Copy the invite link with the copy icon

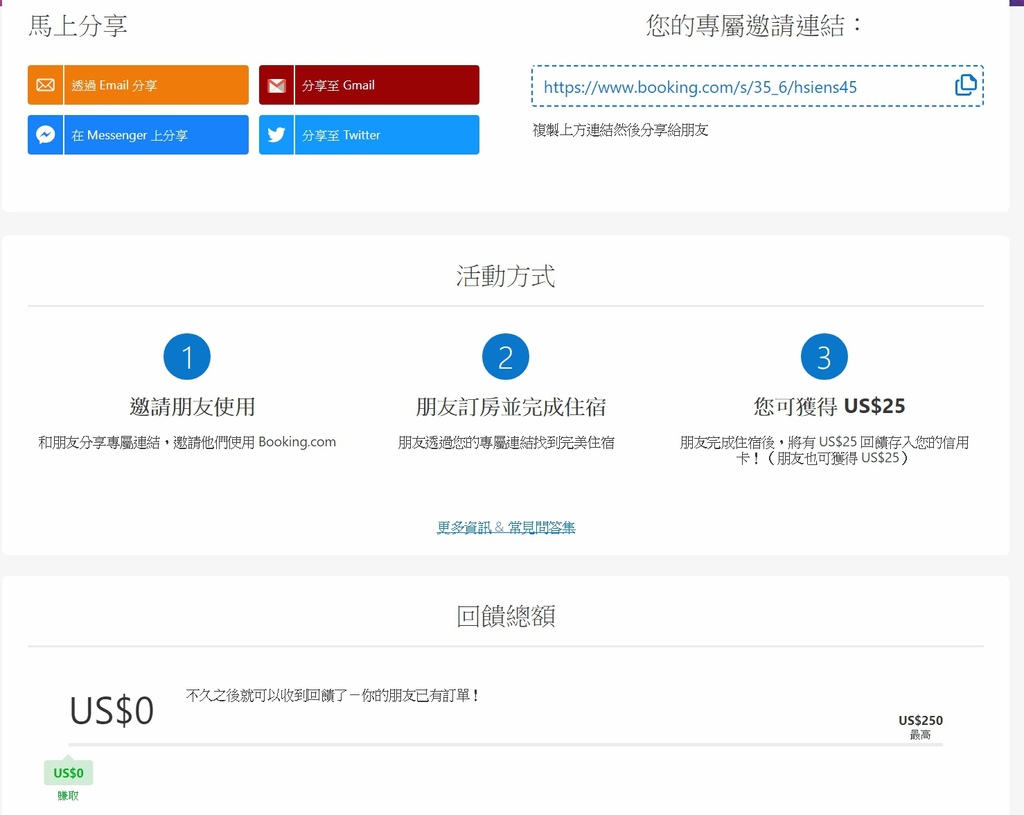966,85
